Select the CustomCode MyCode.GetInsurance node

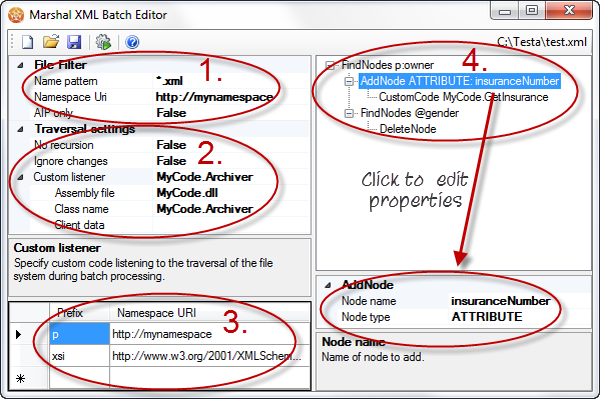(463, 97)
